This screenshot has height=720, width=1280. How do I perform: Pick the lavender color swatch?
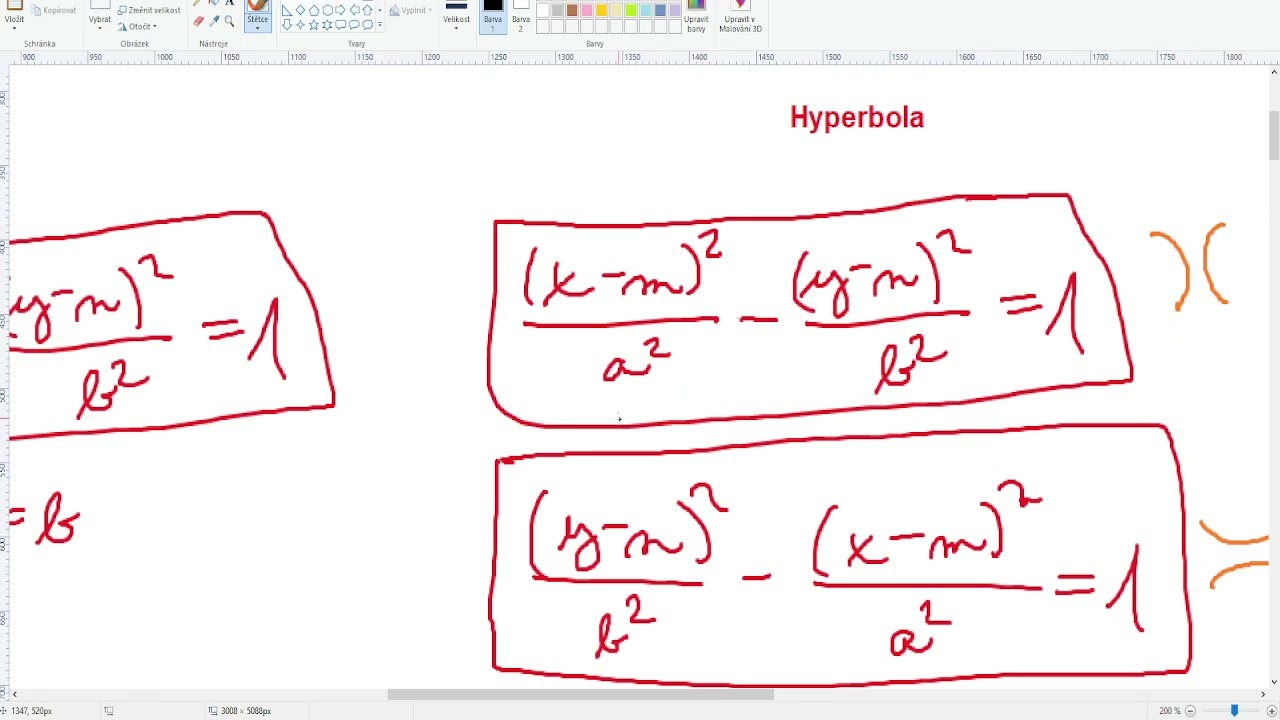coord(675,10)
